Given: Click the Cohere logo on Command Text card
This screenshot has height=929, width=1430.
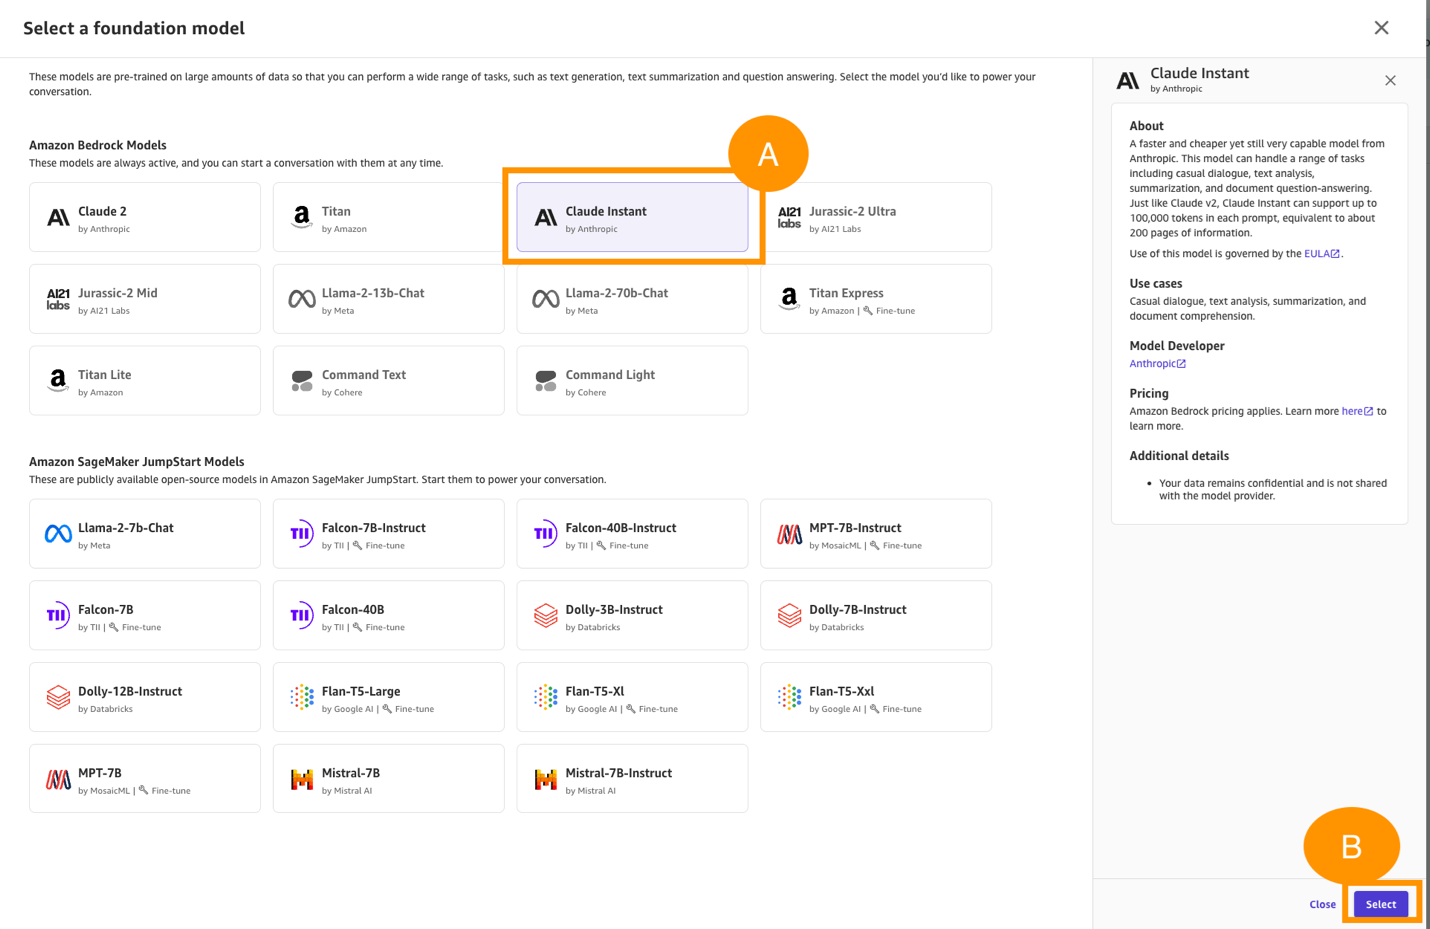Looking at the screenshot, I should pos(301,381).
